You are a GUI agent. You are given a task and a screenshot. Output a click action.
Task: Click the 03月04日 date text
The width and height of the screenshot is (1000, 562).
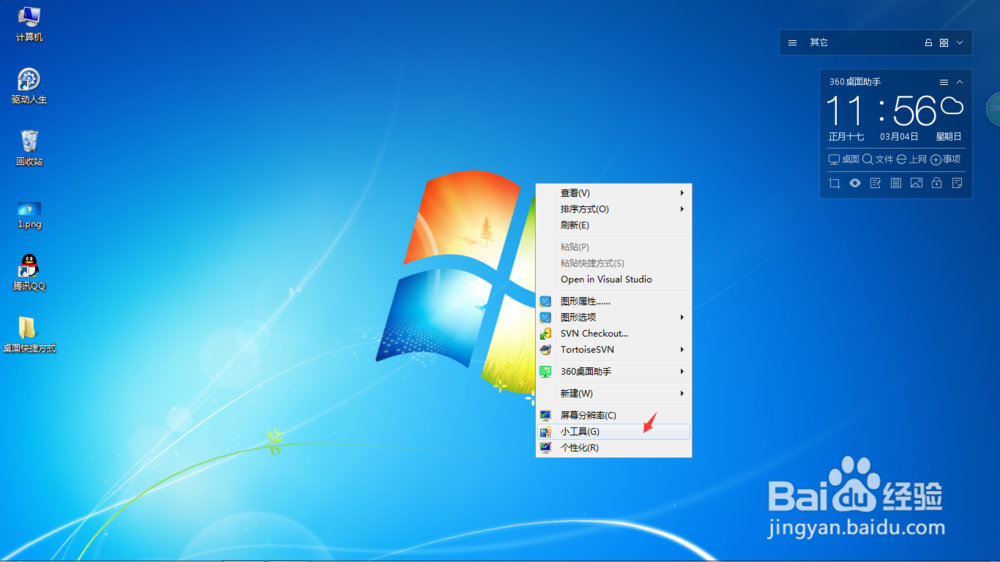coord(899,137)
